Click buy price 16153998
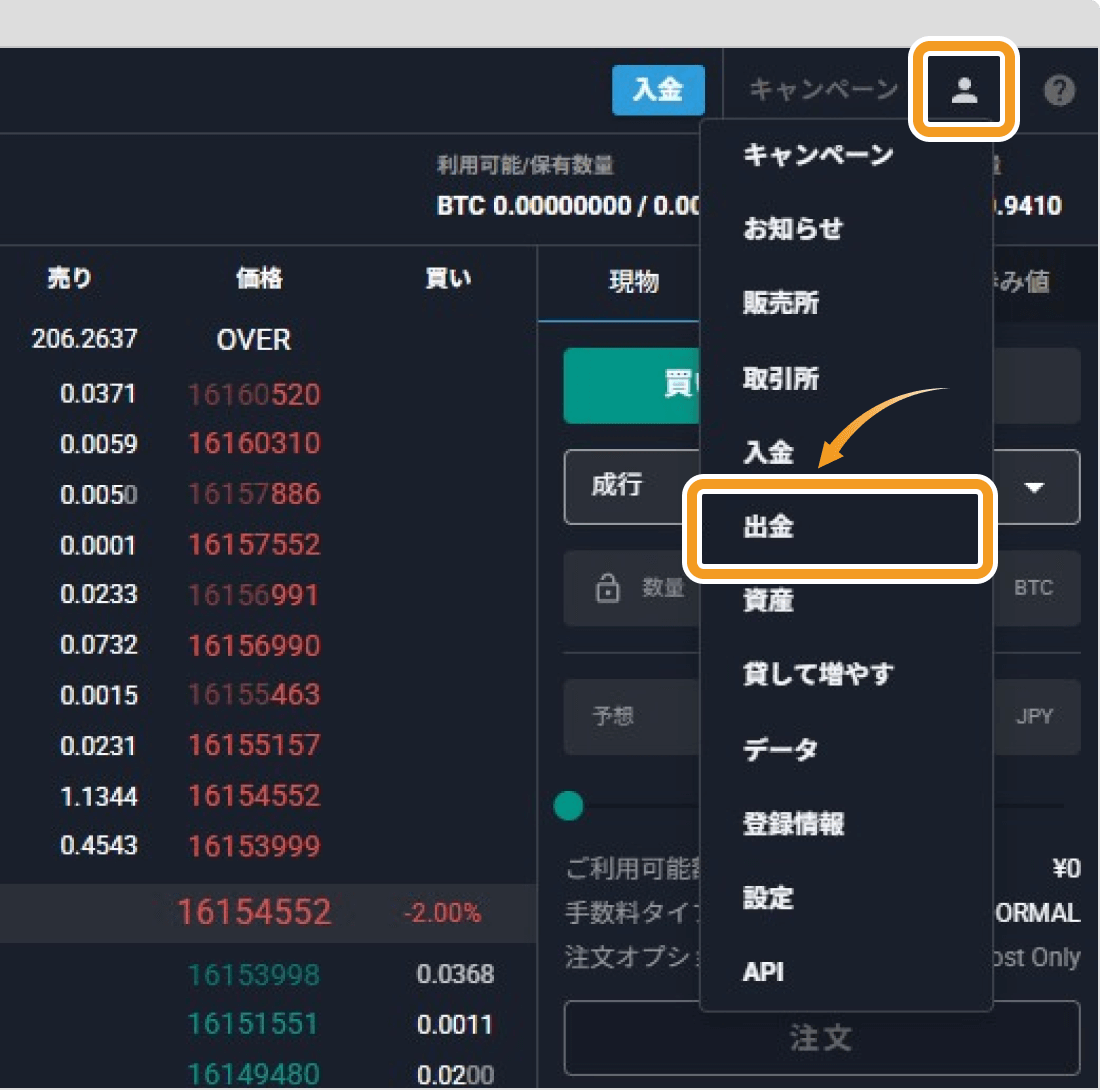Viewport: 1100px width, 1090px height. (x=254, y=975)
